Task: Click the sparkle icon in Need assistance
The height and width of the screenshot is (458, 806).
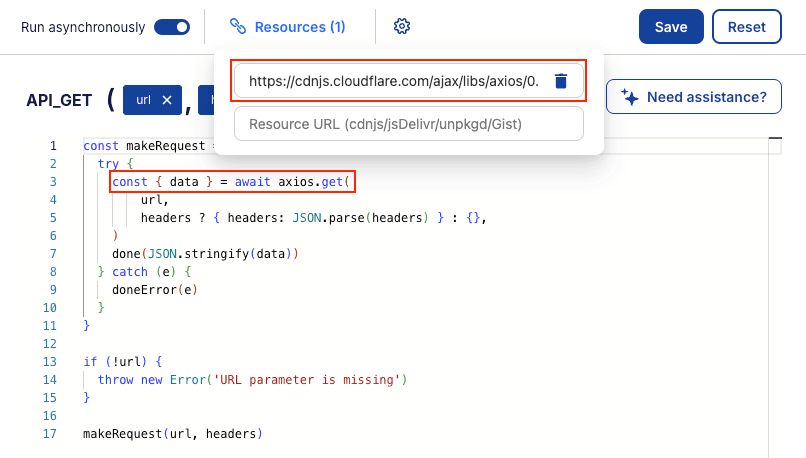Action: click(x=629, y=97)
